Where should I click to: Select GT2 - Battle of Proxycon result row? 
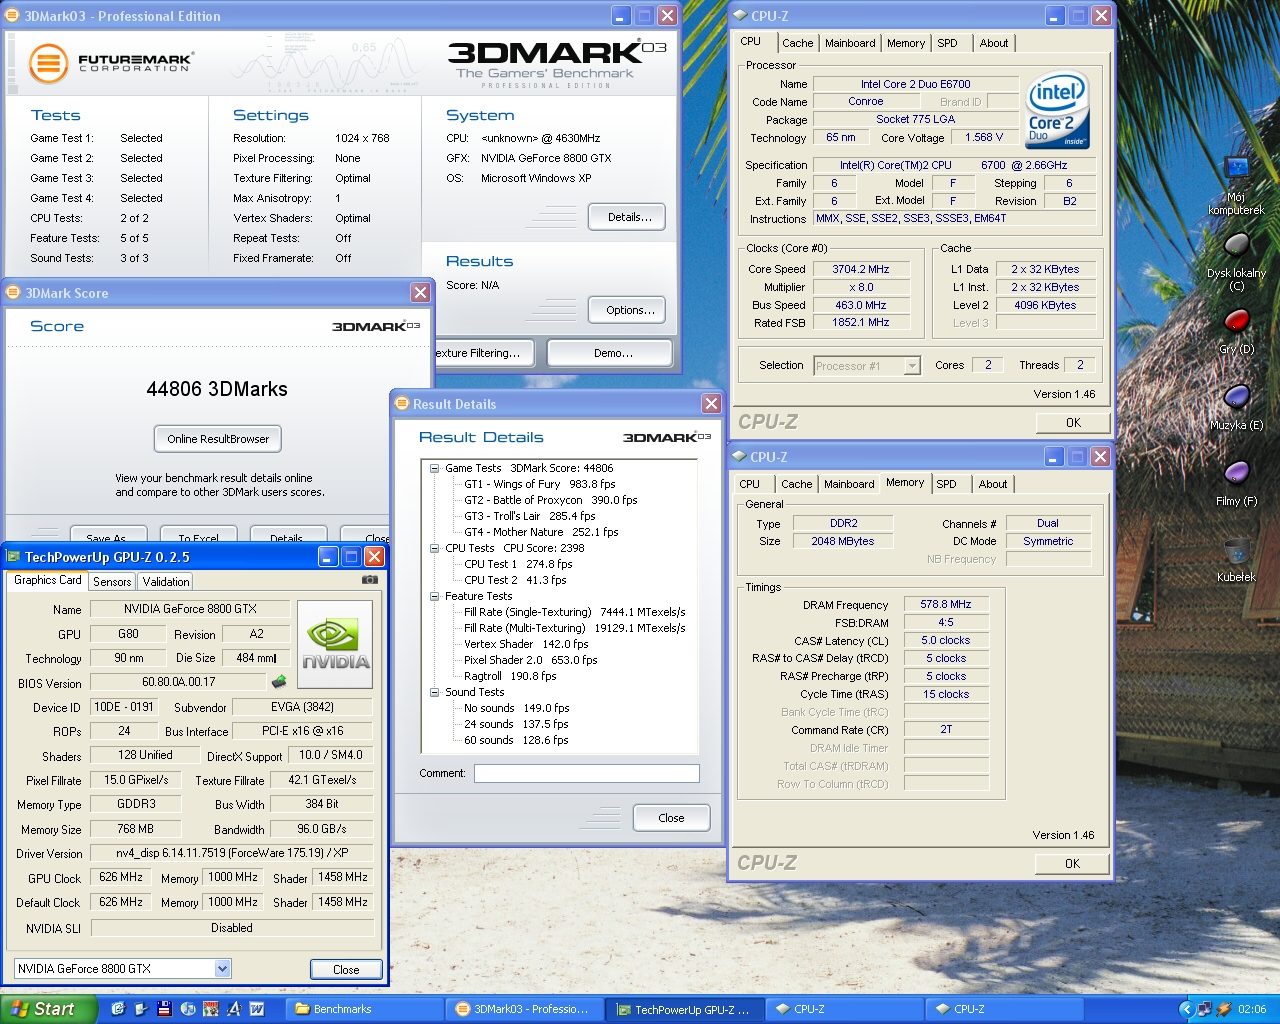tap(550, 500)
